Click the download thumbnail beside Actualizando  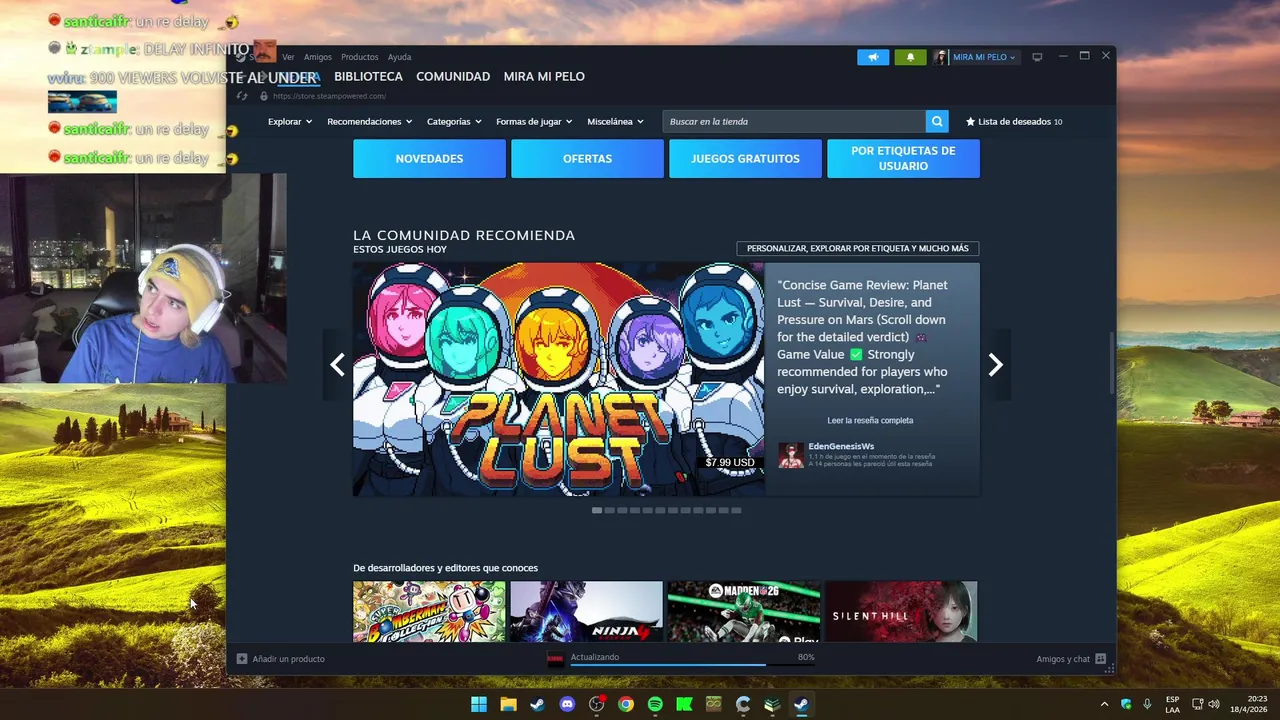[x=555, y=658]
